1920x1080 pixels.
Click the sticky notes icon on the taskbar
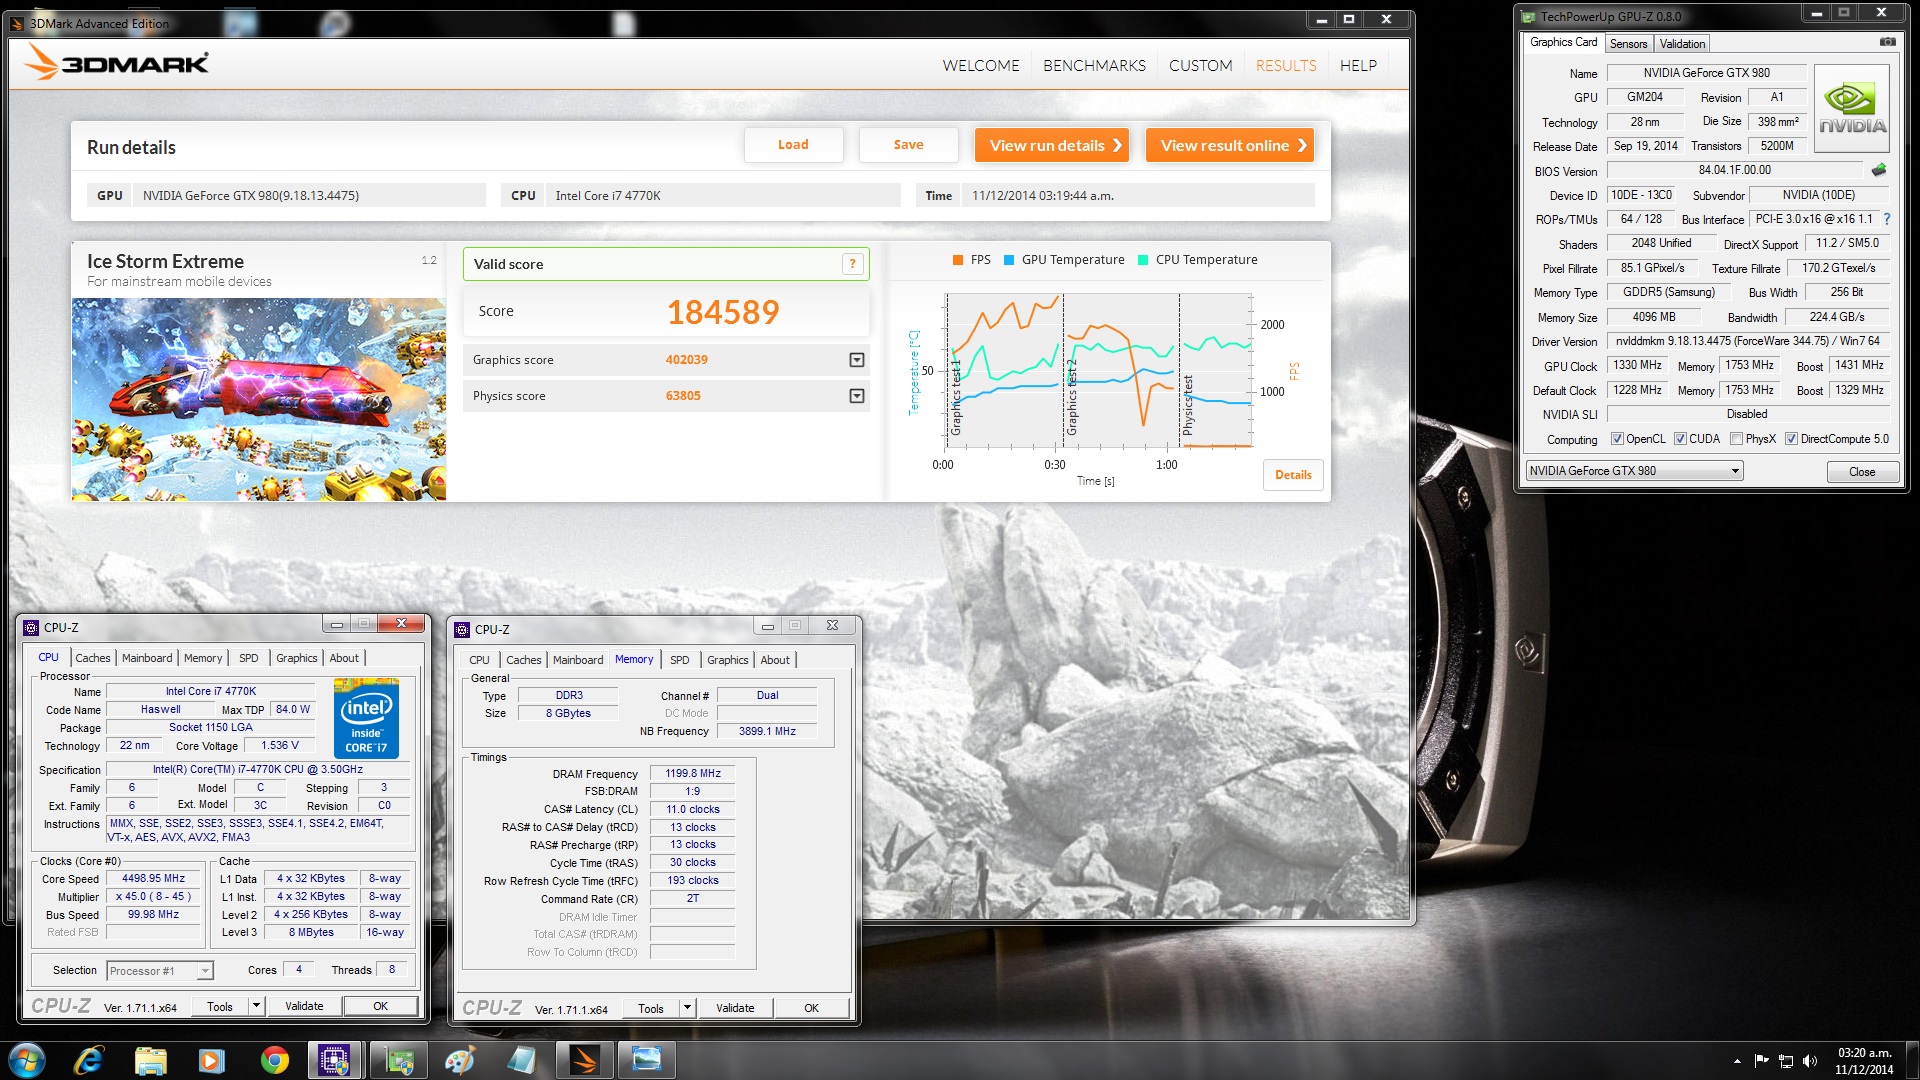(522, 1060)
